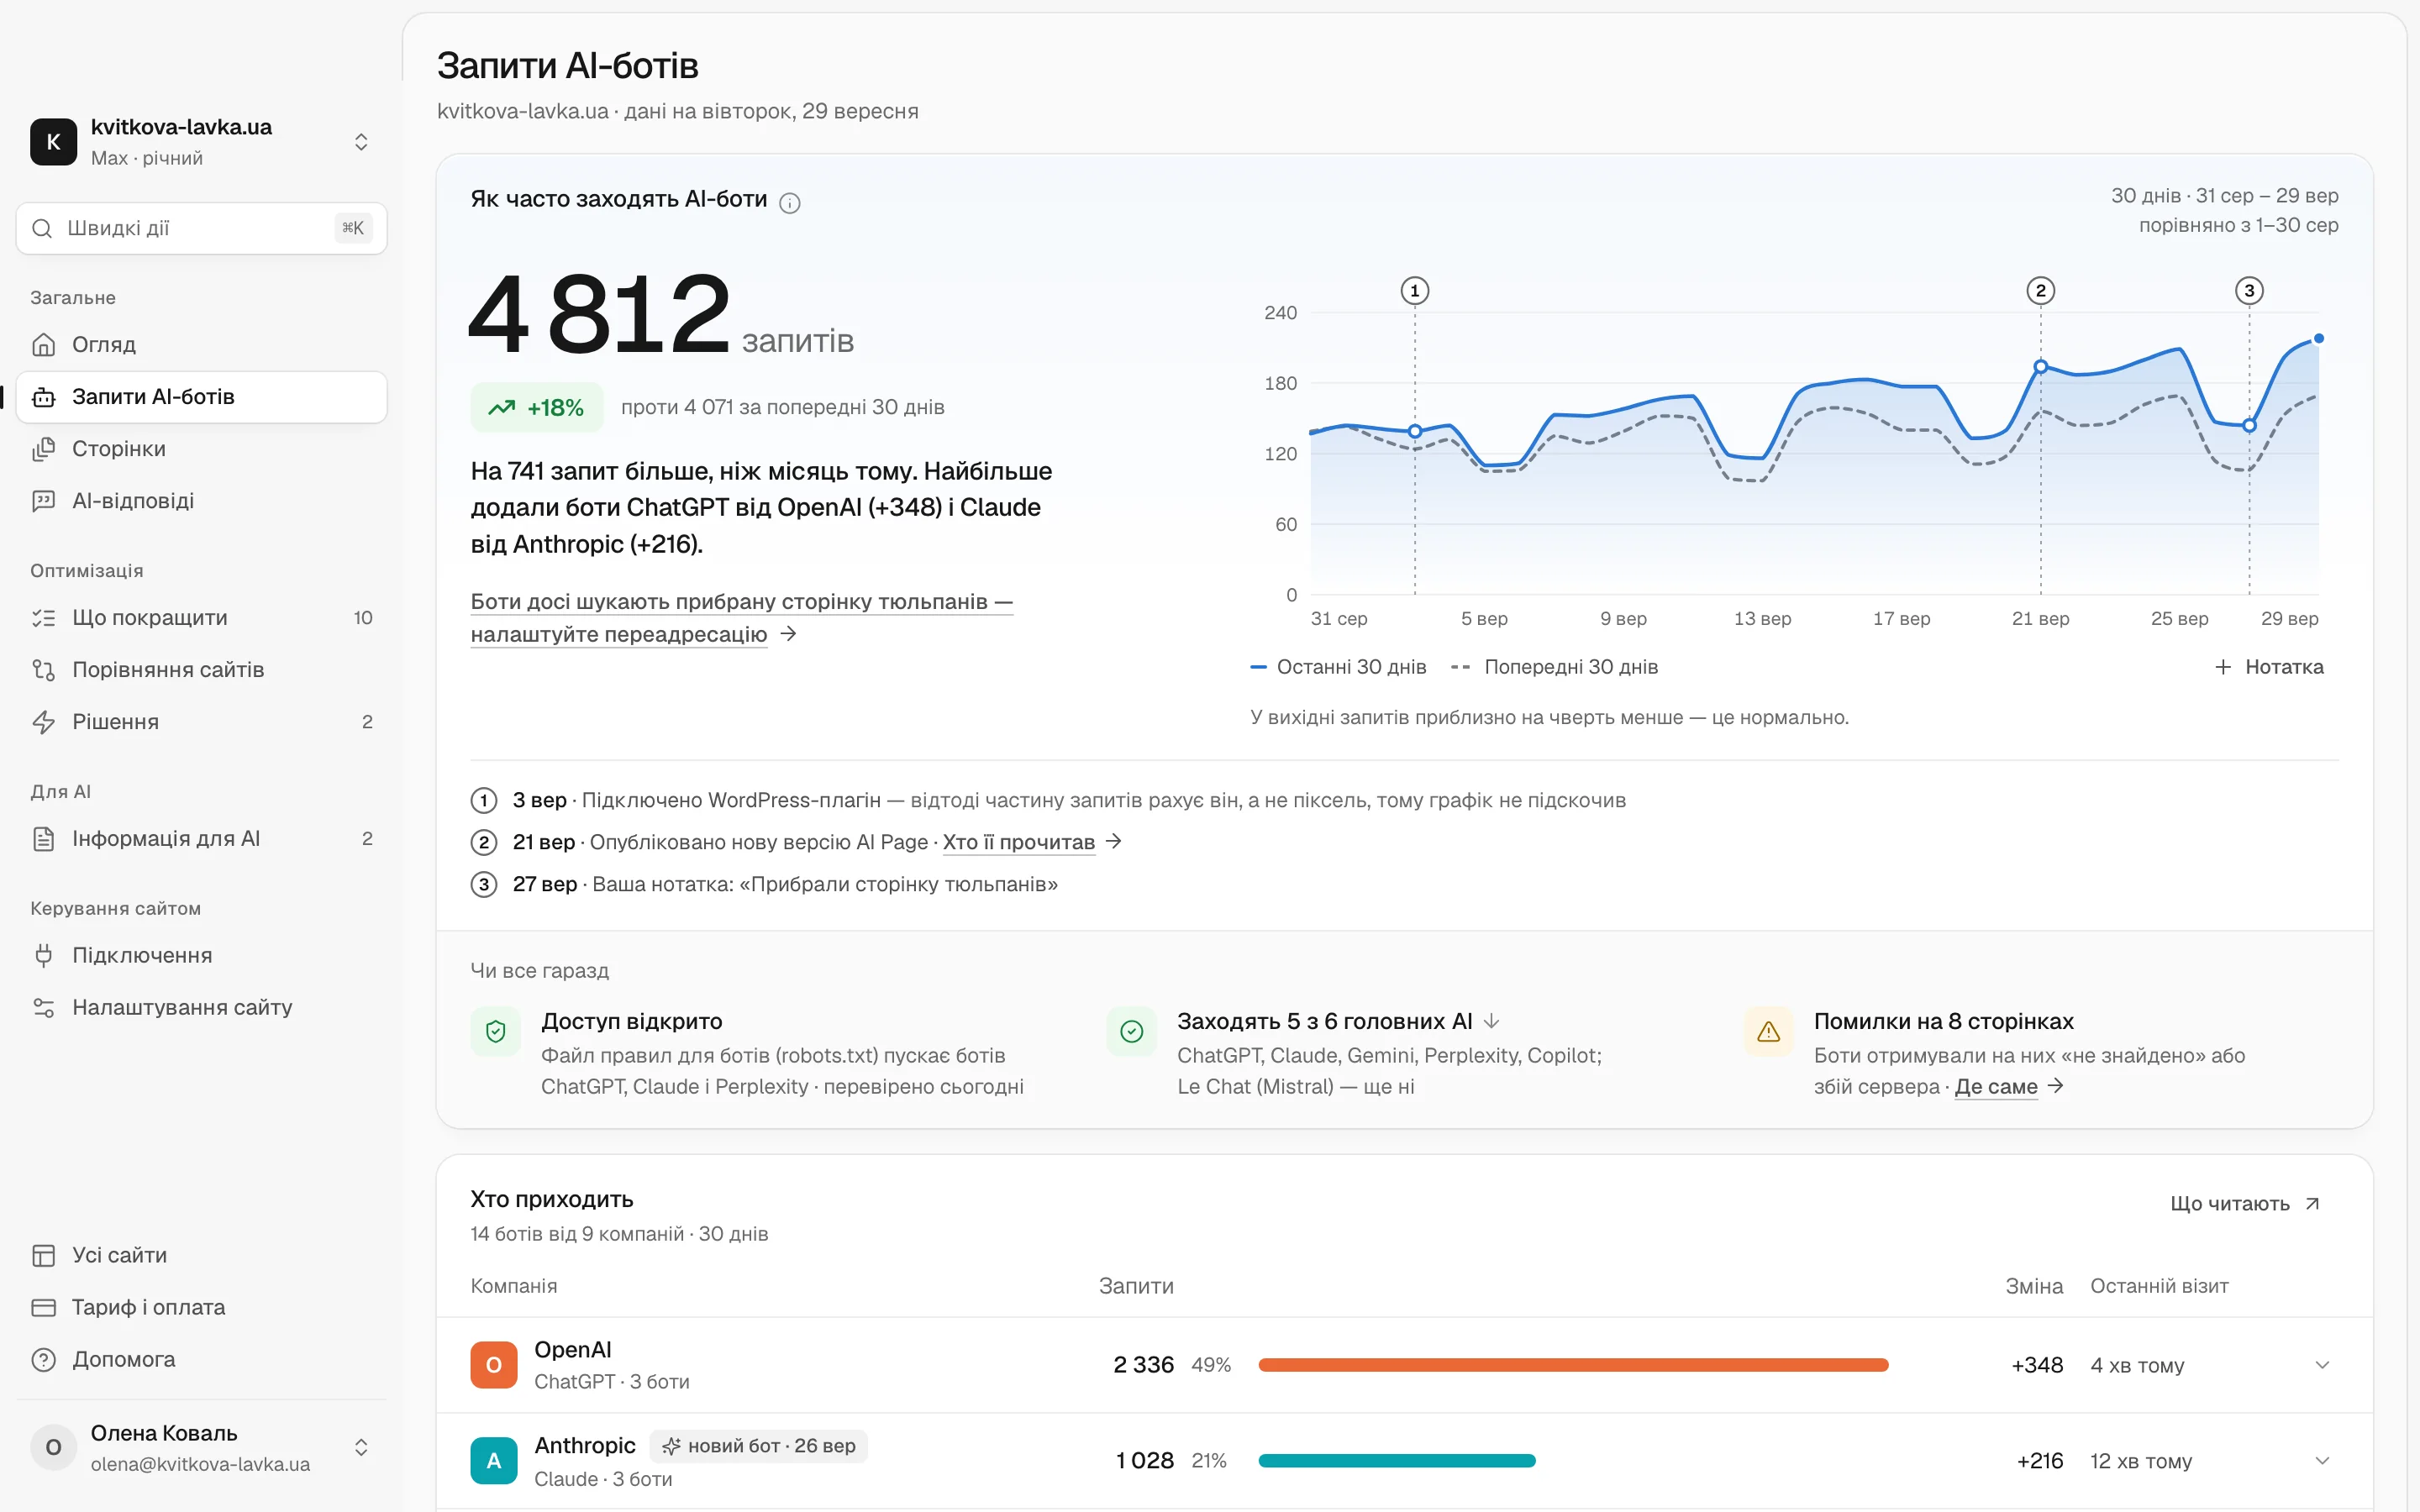Screen dimensions: 2420x1512
Task: Expand the Заходять 5 з 6 головних AI arrow
Action: pos(1492,1021)
